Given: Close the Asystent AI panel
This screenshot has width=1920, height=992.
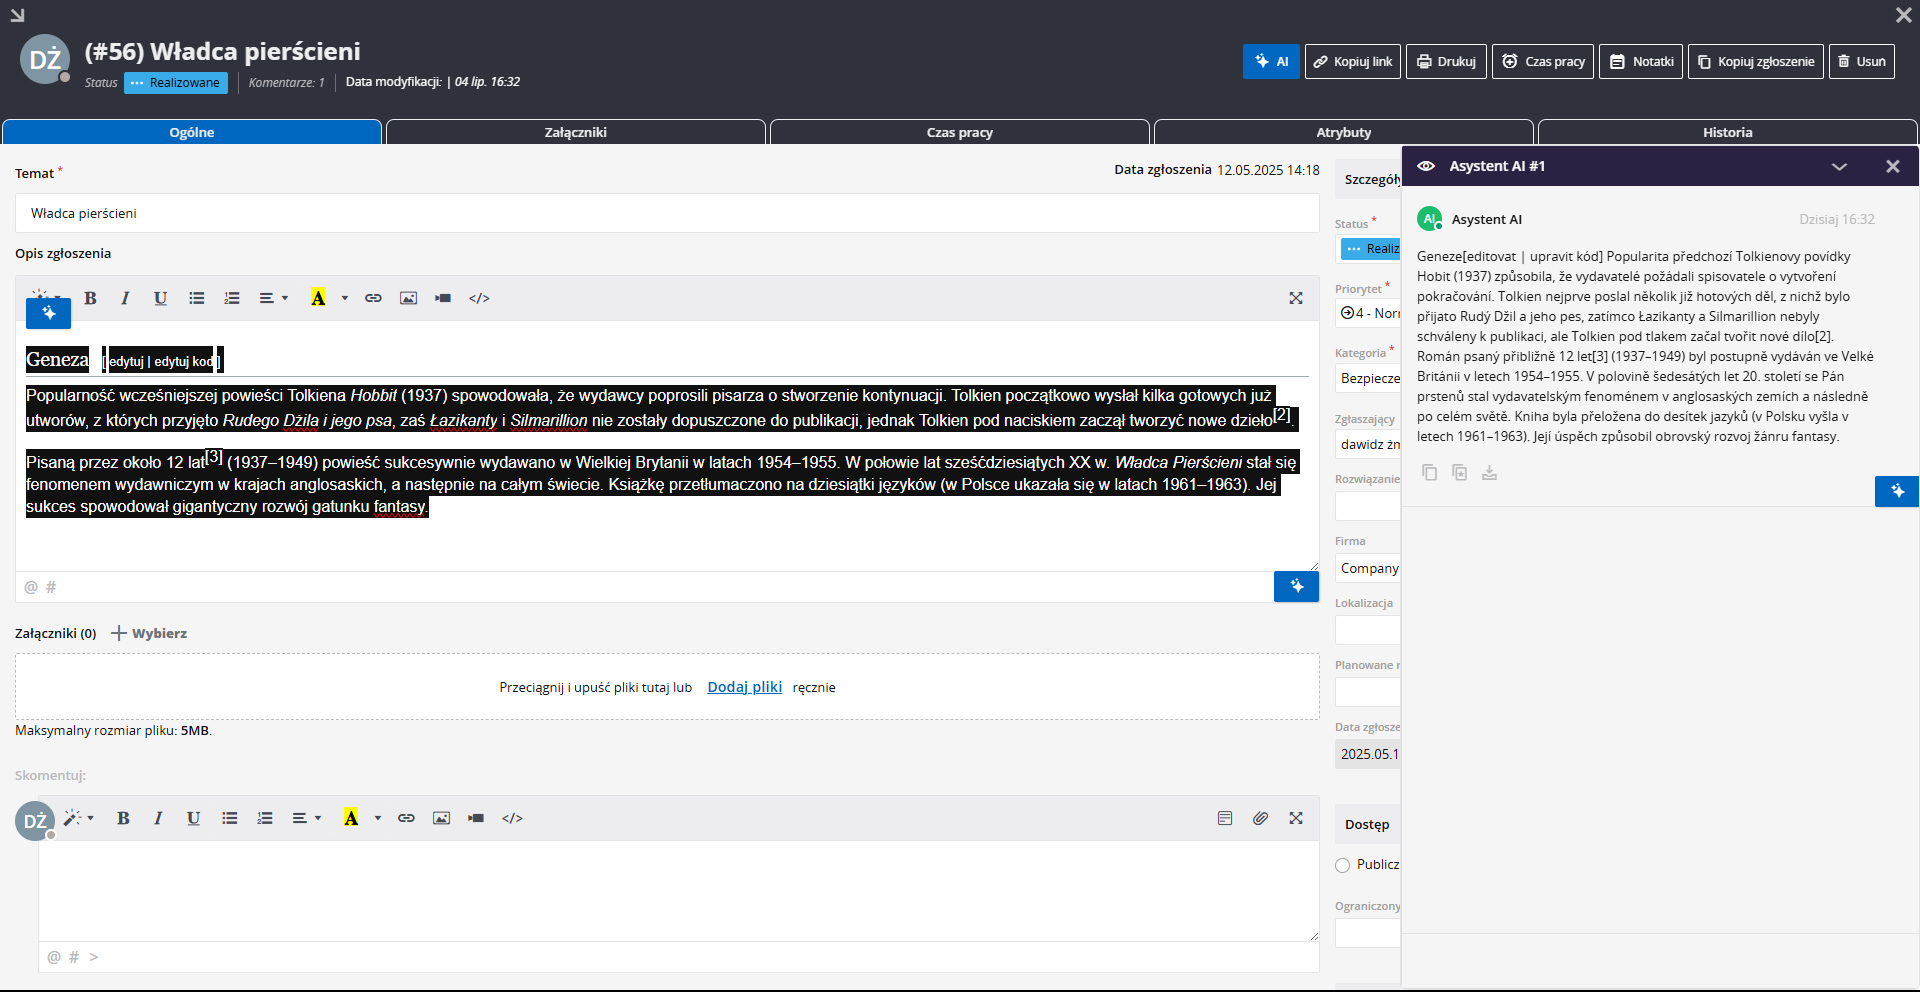Looking at the screenshot, I should [x=1892, y=166].
